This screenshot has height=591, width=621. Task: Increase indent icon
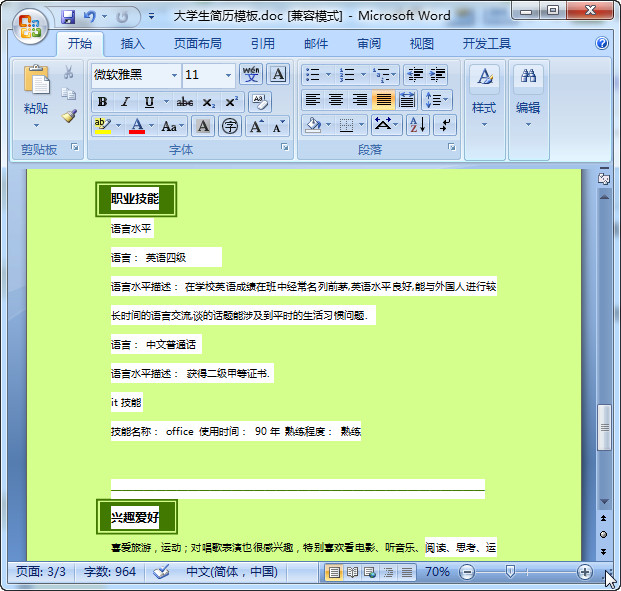point(437,74)
